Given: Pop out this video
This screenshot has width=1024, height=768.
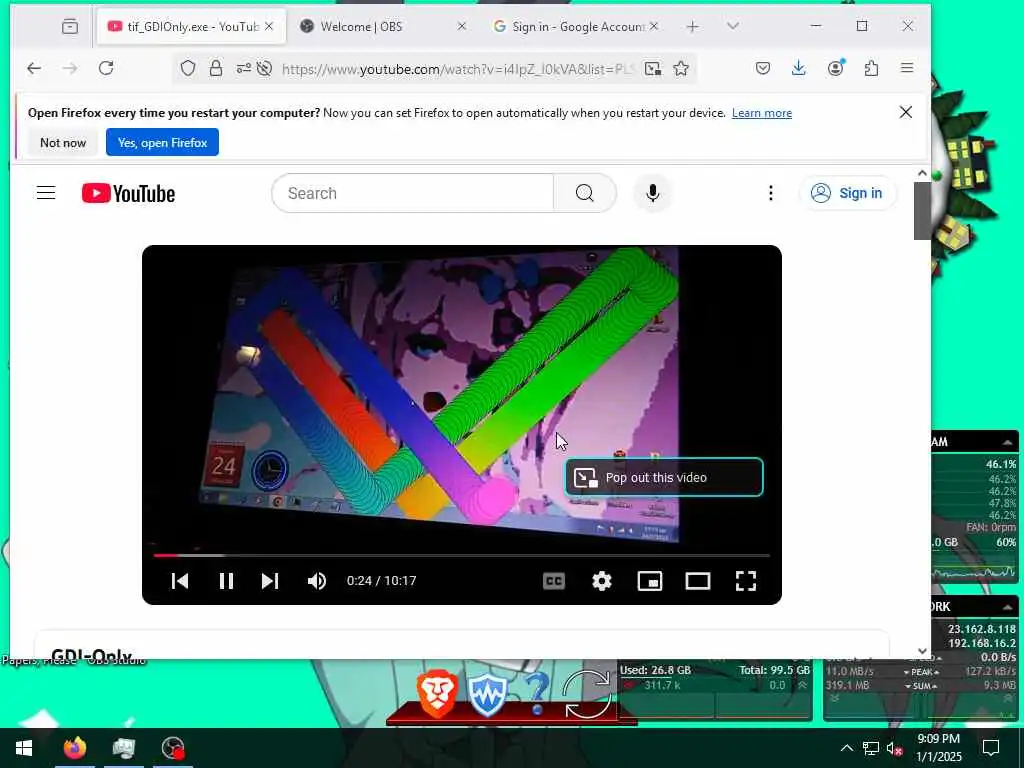Looking at the screenshot, I should pyautogui.click(x=664, y=477).
